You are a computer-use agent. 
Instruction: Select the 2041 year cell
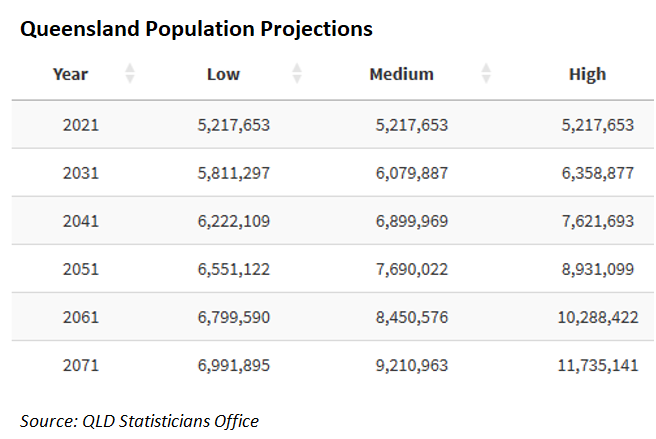80,221
